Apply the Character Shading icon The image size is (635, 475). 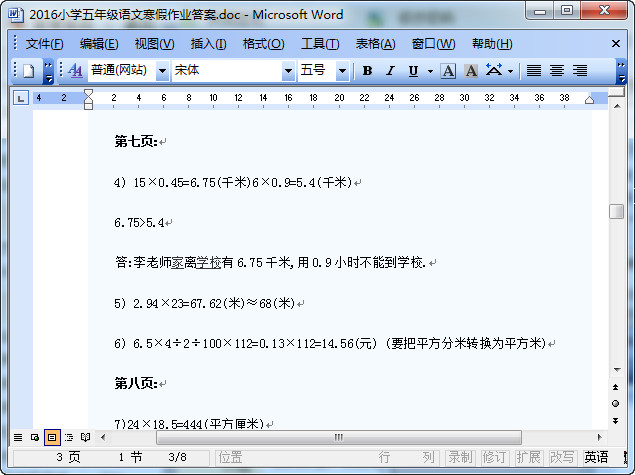coord(470,71)
